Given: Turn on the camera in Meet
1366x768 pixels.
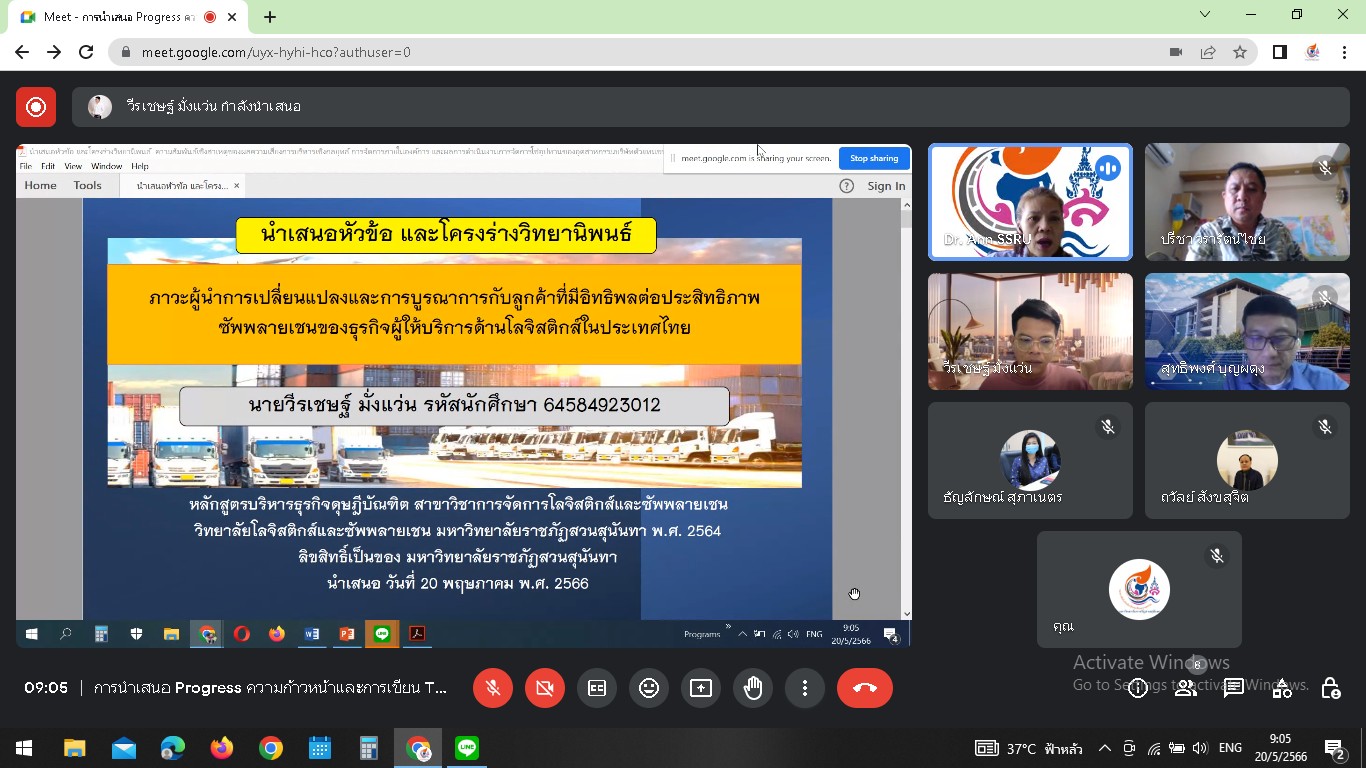Looking at the screenshot, I should [545, 688].
